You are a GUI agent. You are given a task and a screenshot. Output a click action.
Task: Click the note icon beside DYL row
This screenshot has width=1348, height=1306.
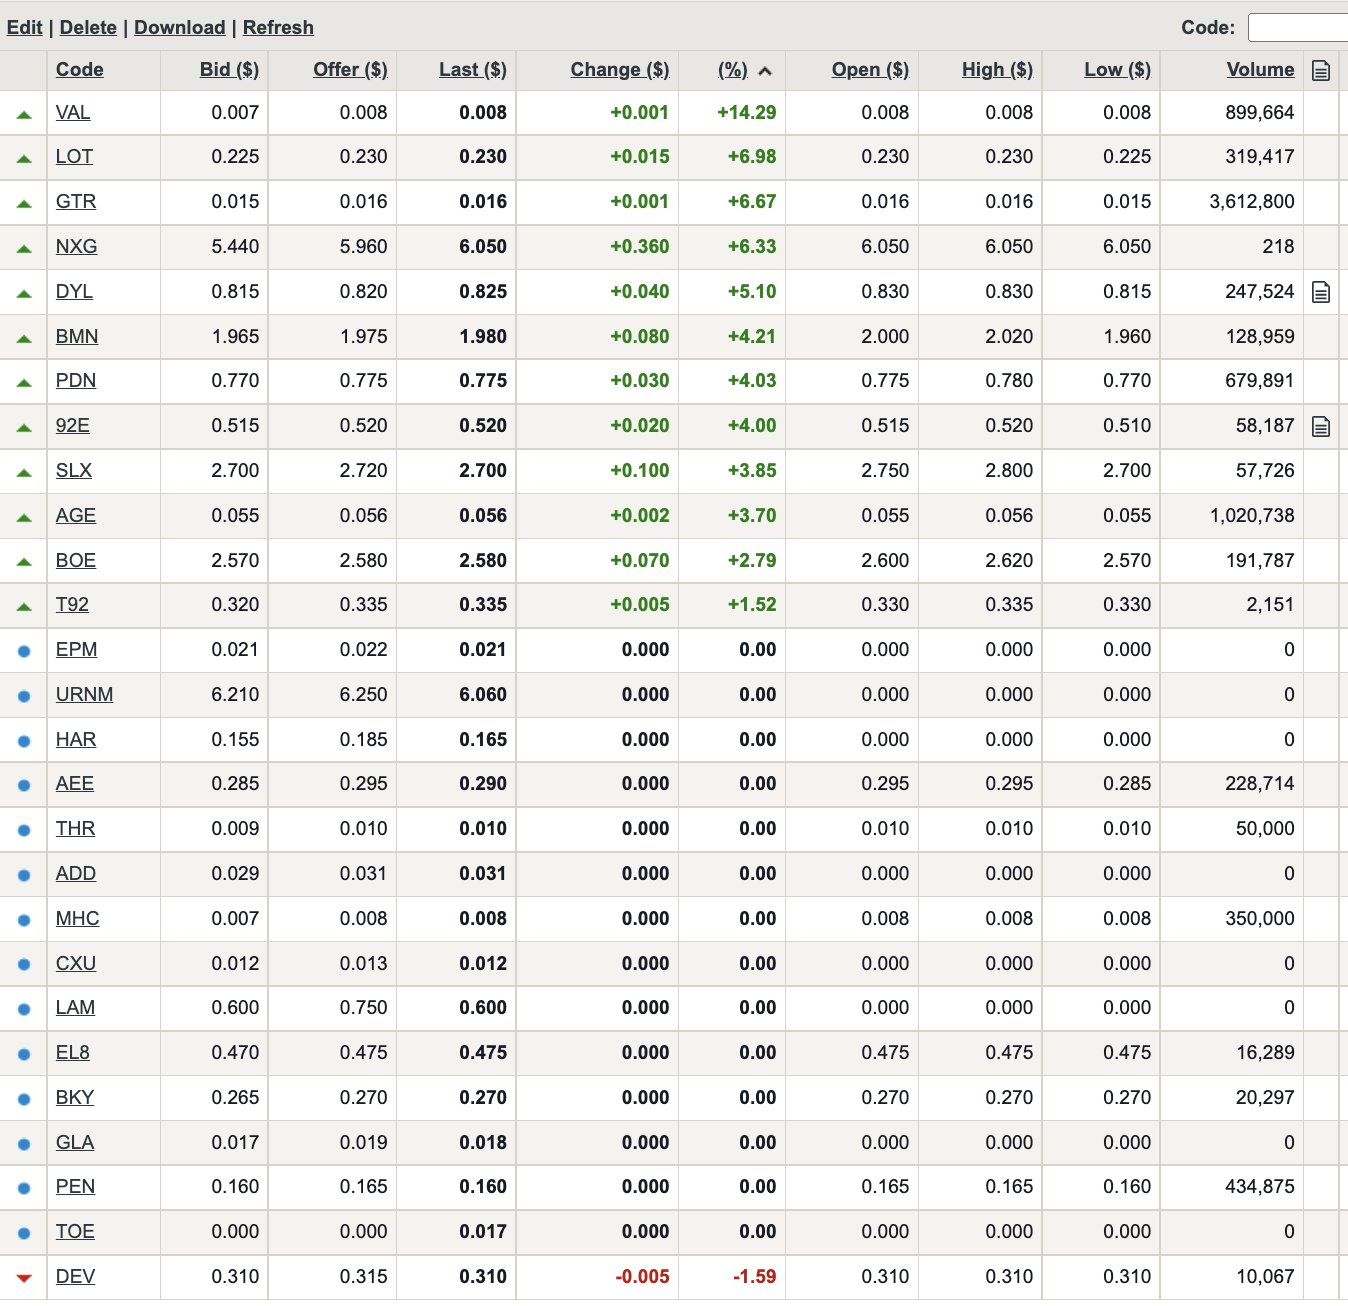point(1322,291)
